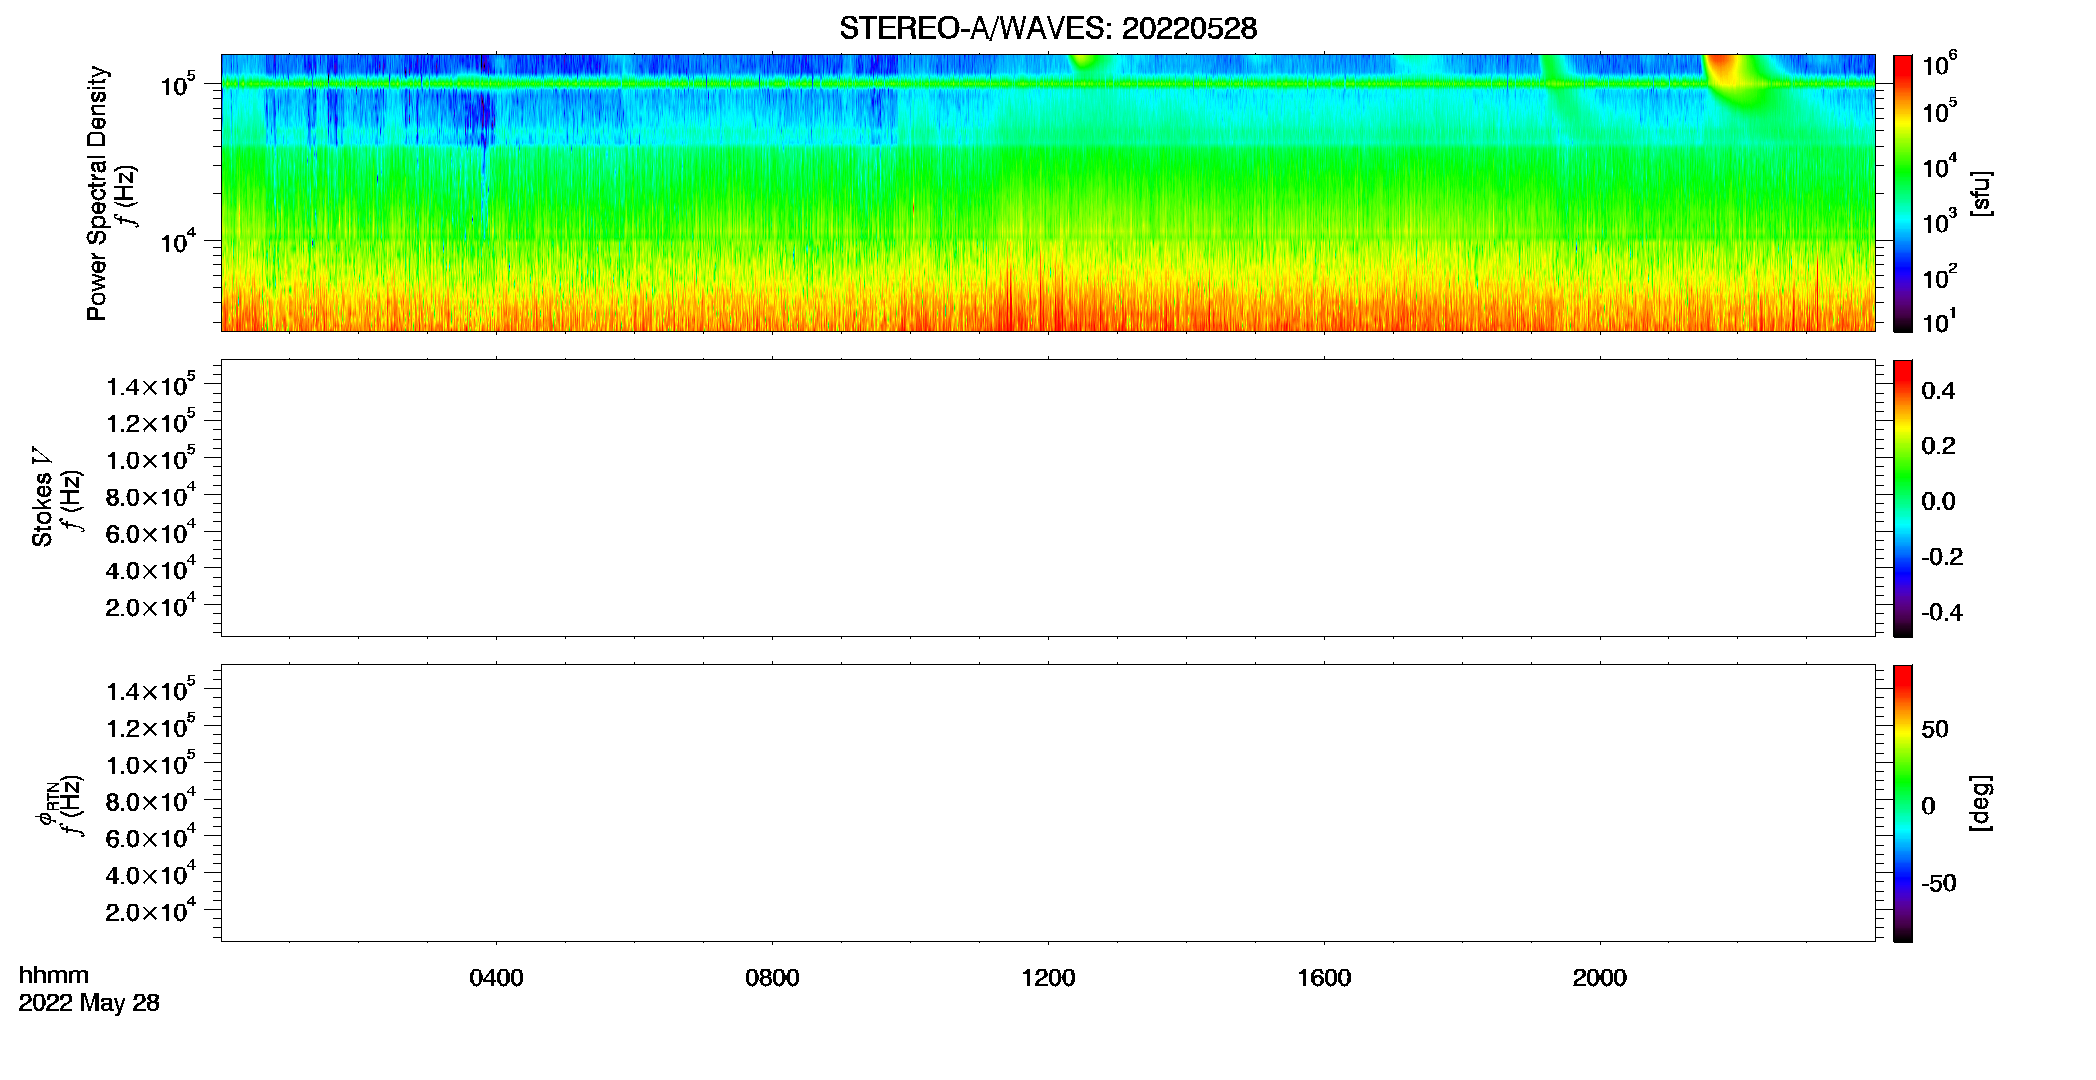Click the 2000 time tick label
The width and height of the screenshot is (2096, 1080).
tap(1599, 978)
